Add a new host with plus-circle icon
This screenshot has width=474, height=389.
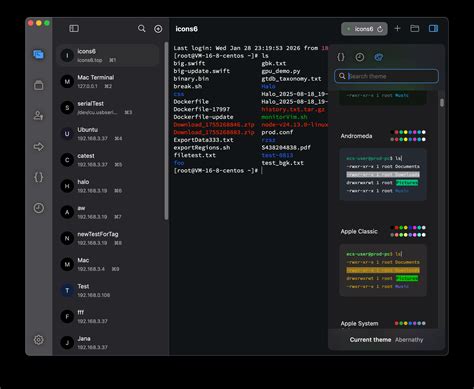pos(158,29)
